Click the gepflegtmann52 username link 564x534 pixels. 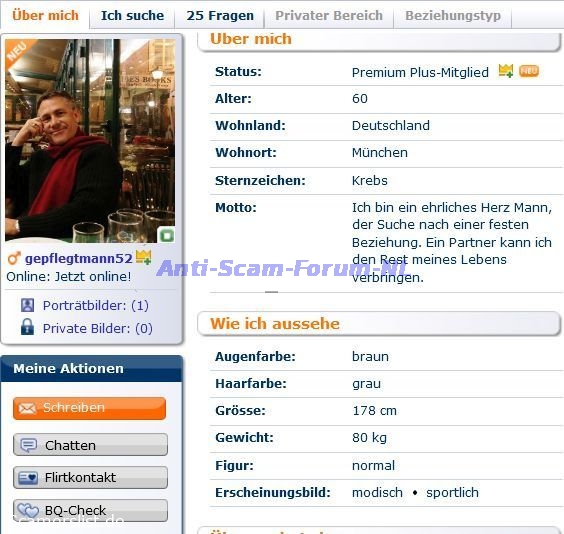click(x=79, y=258)
